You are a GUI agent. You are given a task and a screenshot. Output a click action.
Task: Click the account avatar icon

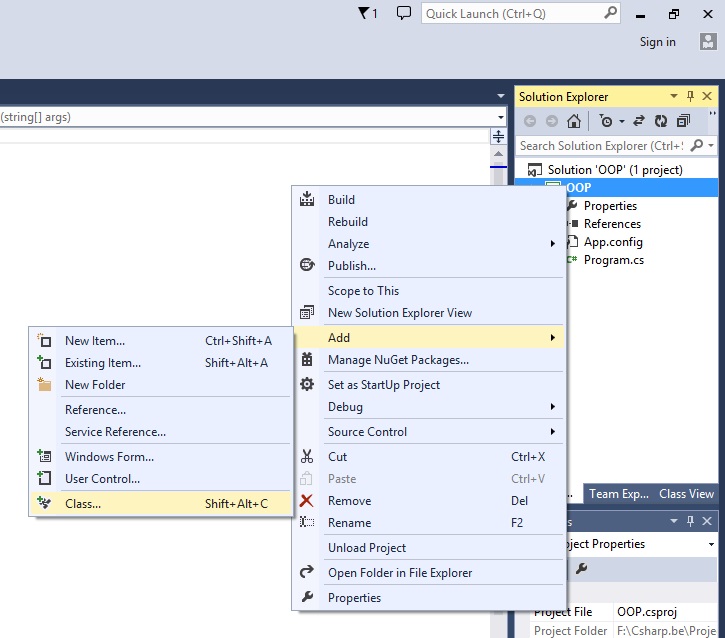pos(708,42)
